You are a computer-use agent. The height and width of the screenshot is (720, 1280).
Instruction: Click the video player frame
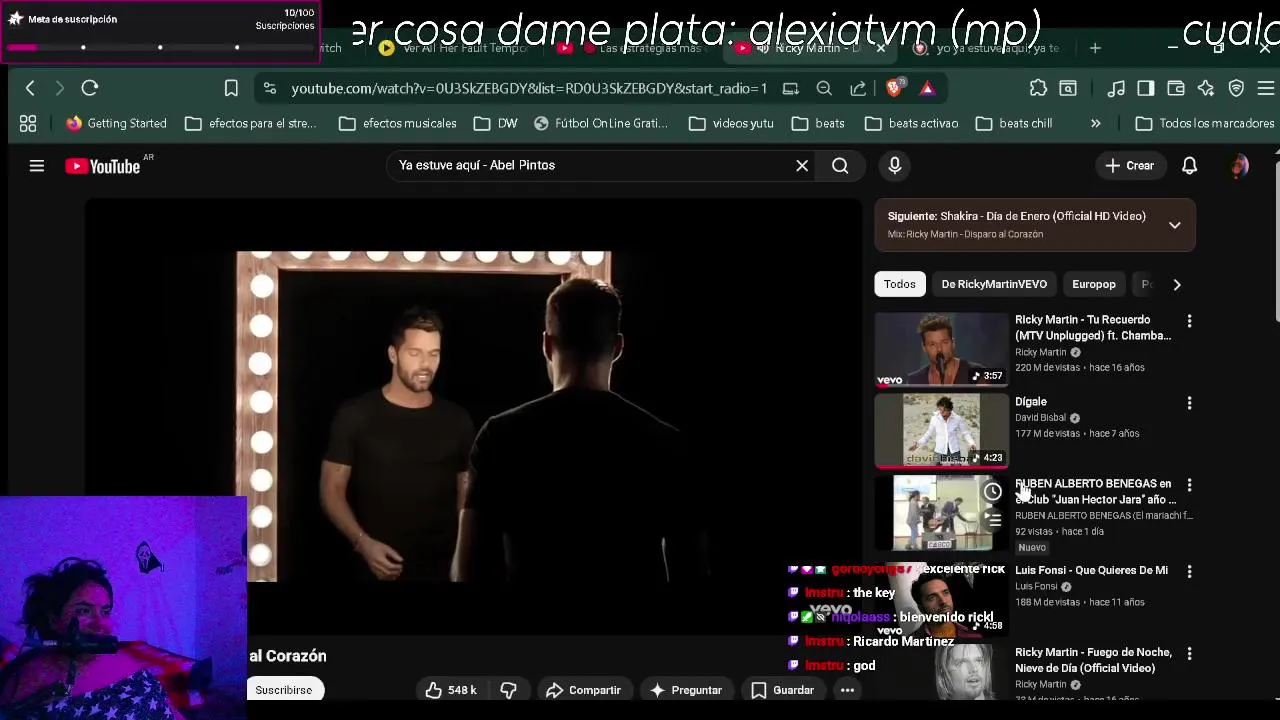click(x=473, y=416)
